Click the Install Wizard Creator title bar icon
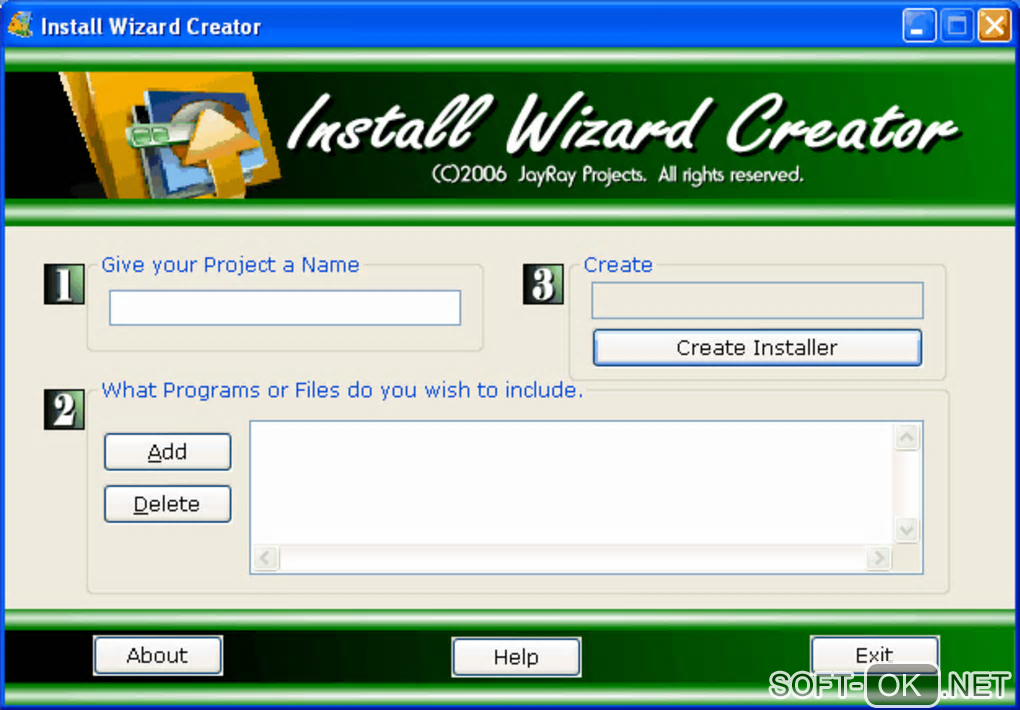 tap(20, 25)
